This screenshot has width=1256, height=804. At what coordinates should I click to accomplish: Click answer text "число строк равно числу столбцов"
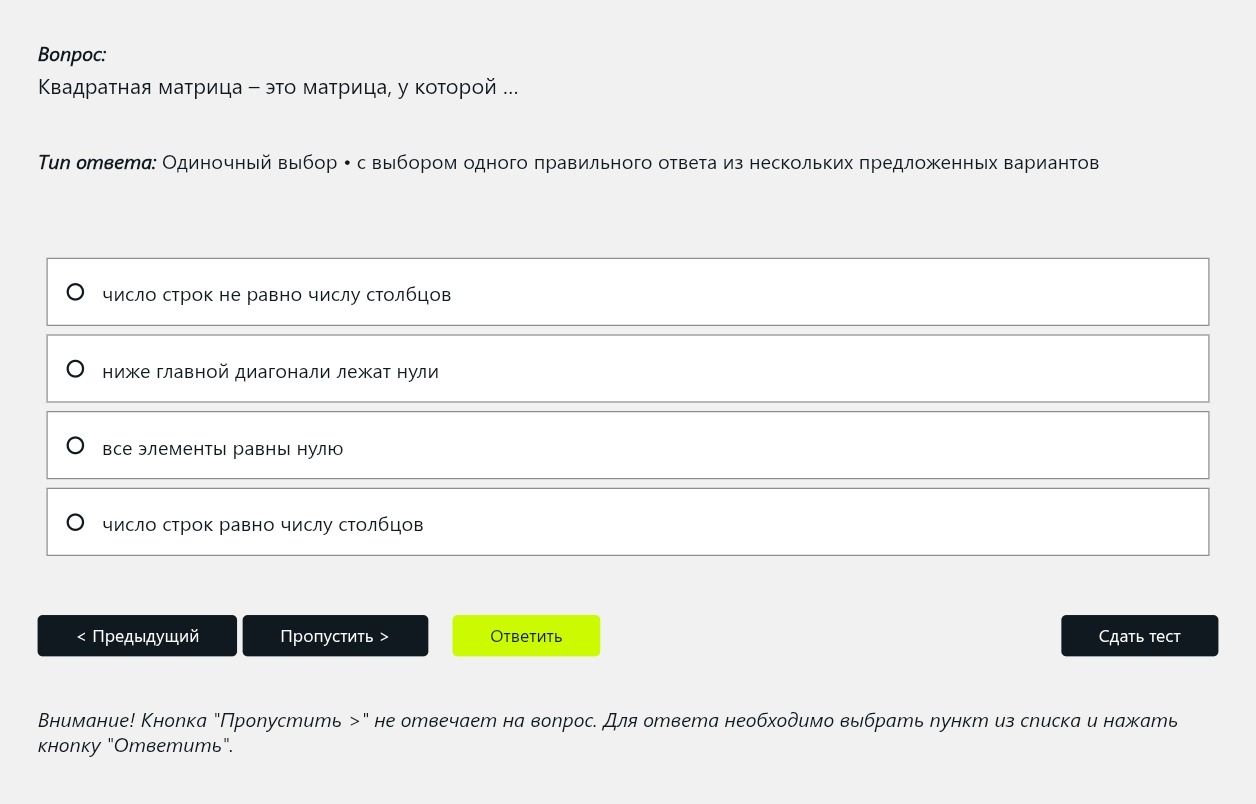263,525
